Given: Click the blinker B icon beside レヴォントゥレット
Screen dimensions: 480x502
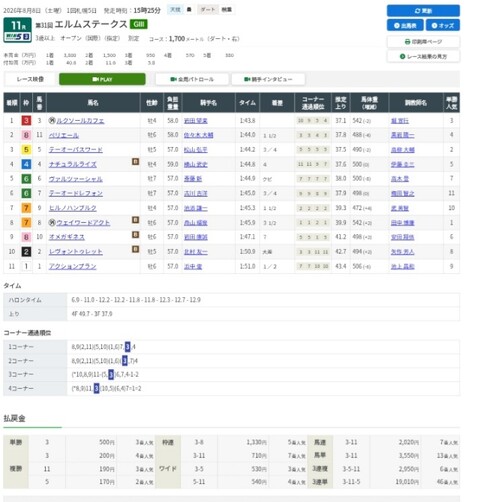Looking at the screenshot, I should (135, 249).
